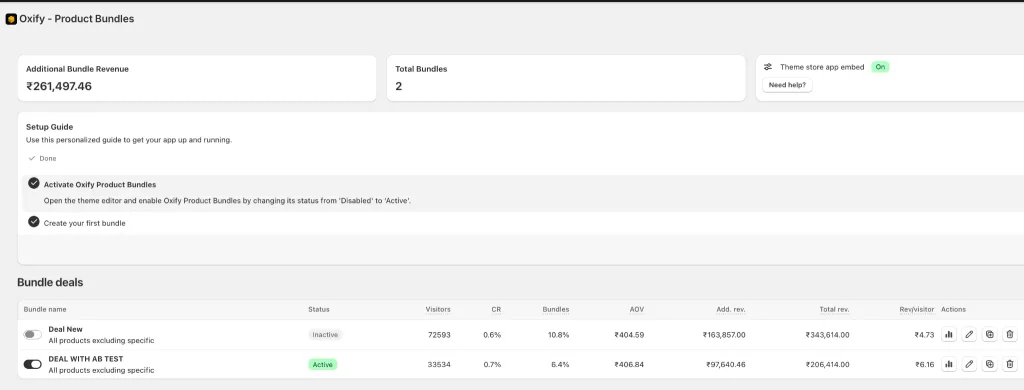The width and height of the screenshot is (1024, 390).
Task: Click the AOV column header
Action: coord(637,309)
